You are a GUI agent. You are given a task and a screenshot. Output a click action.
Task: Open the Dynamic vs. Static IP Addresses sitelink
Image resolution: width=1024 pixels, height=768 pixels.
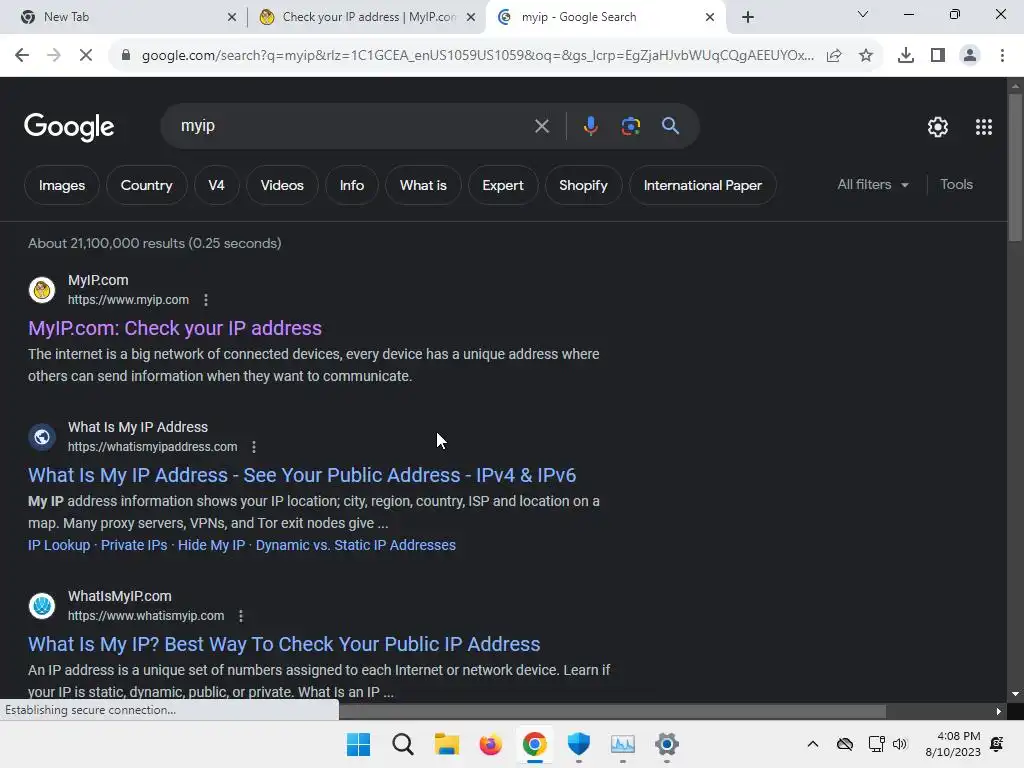[x=356, y=545]
